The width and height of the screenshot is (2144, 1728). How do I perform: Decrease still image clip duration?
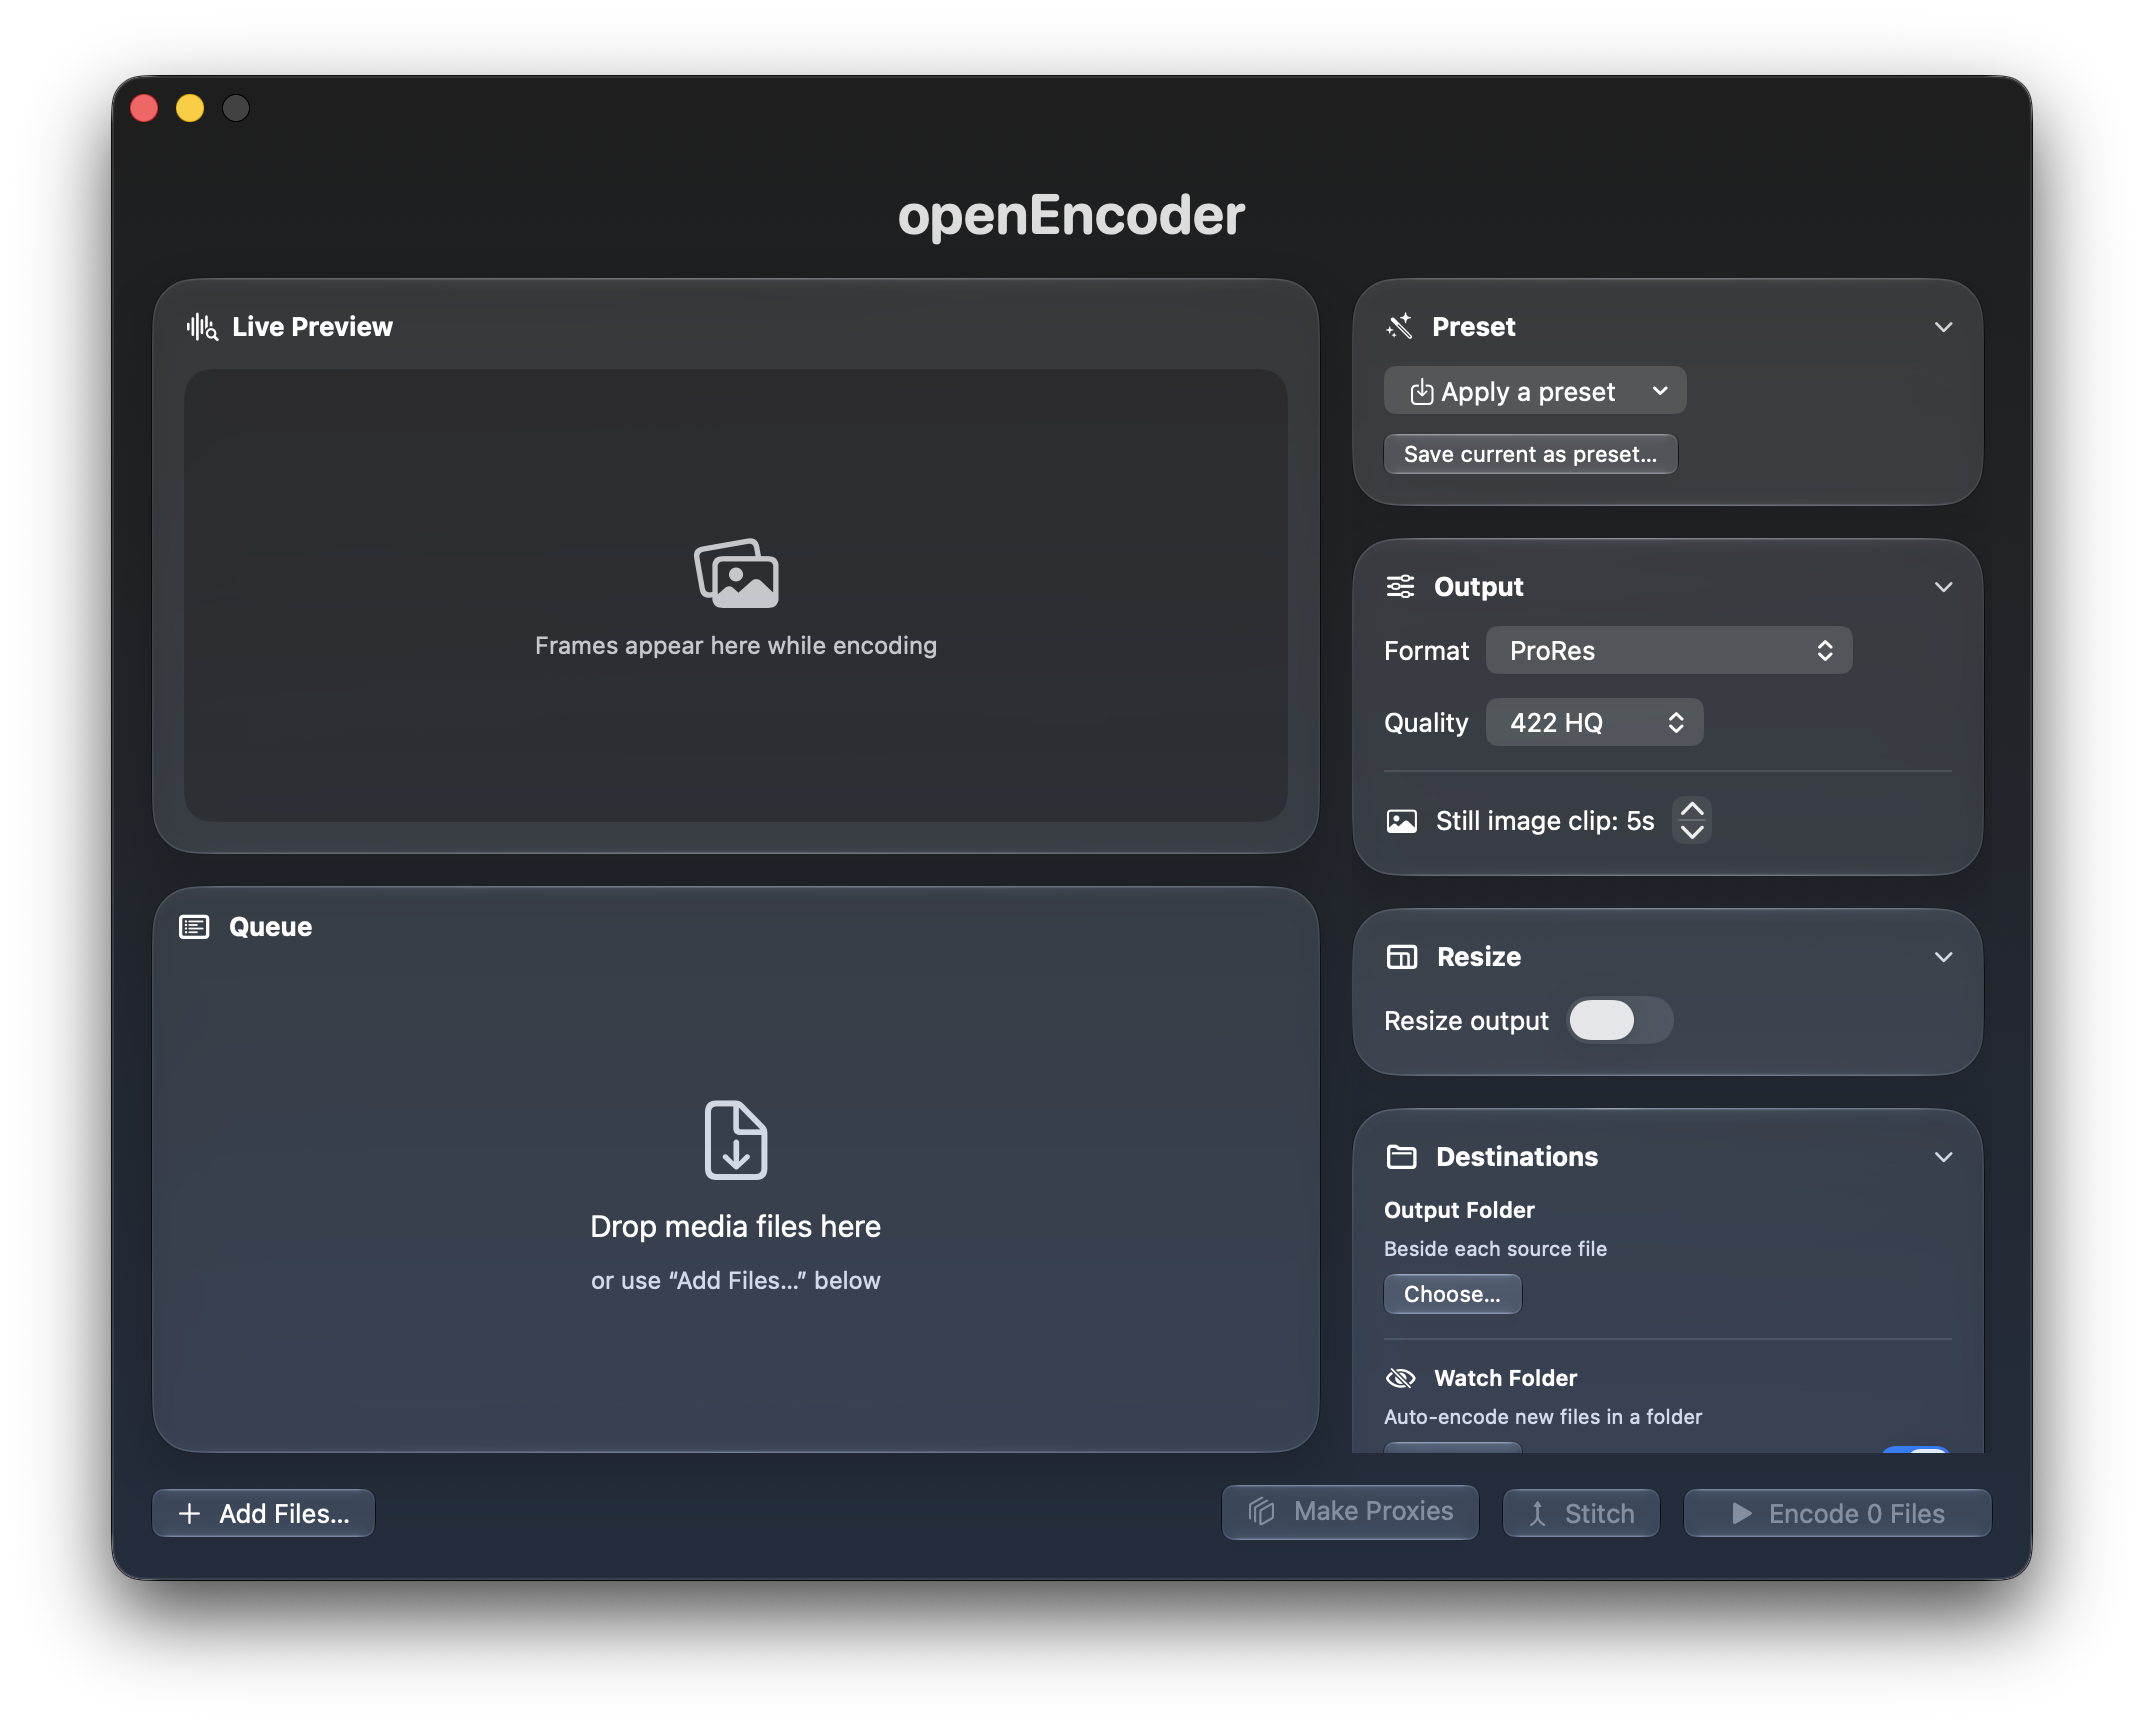[1692, 833]
